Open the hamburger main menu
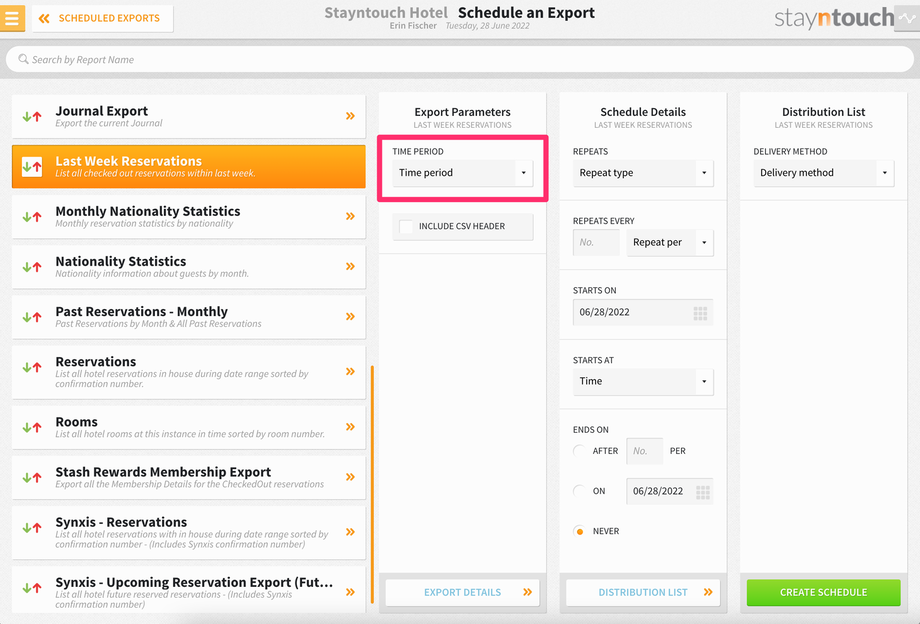Screen dimensions: 920x624 (12, 18)
